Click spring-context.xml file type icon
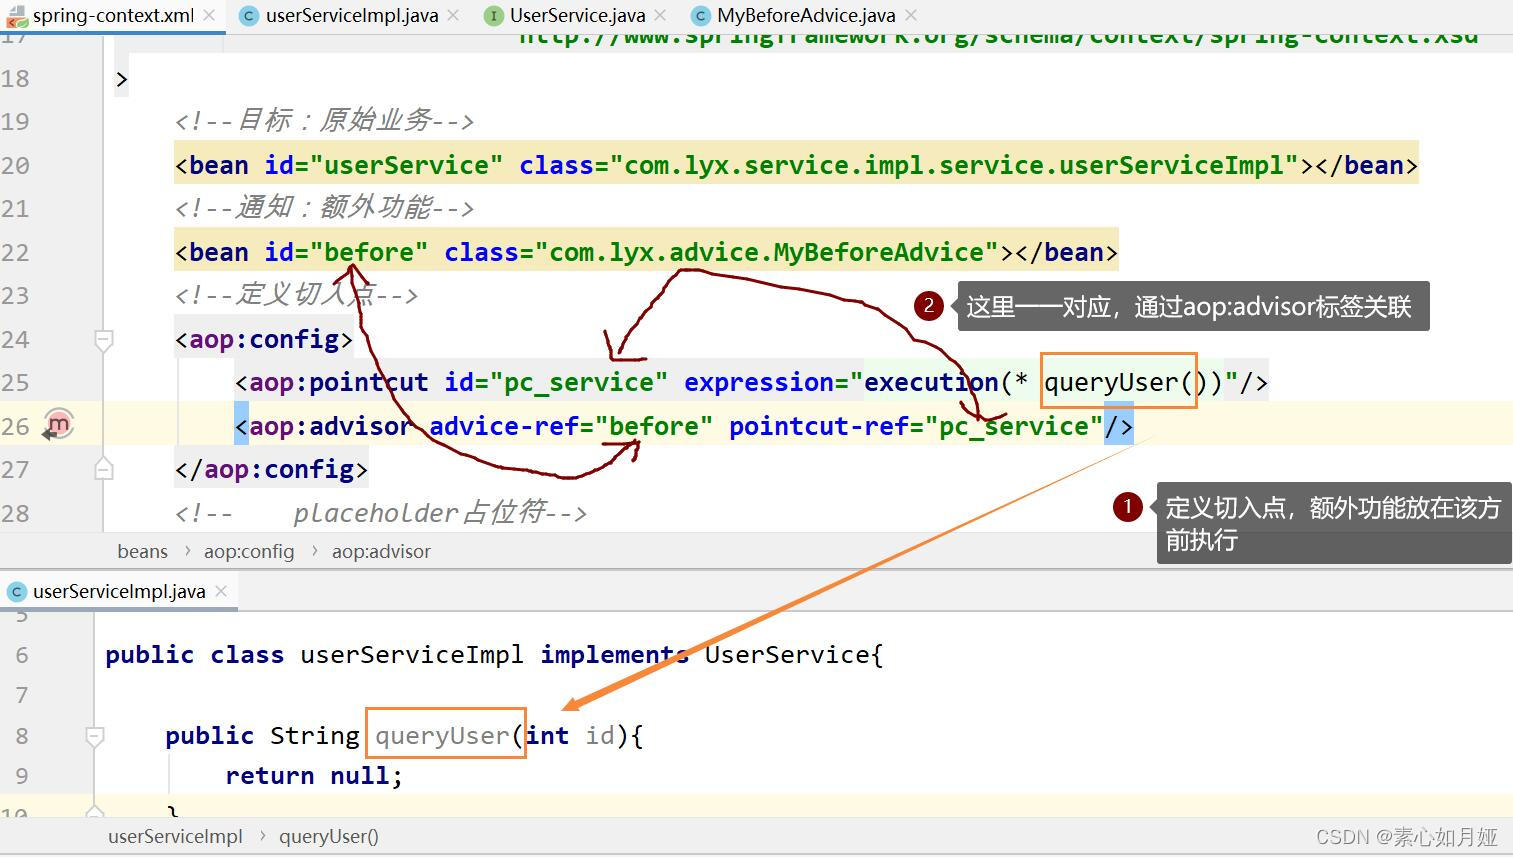 [16, 15]
